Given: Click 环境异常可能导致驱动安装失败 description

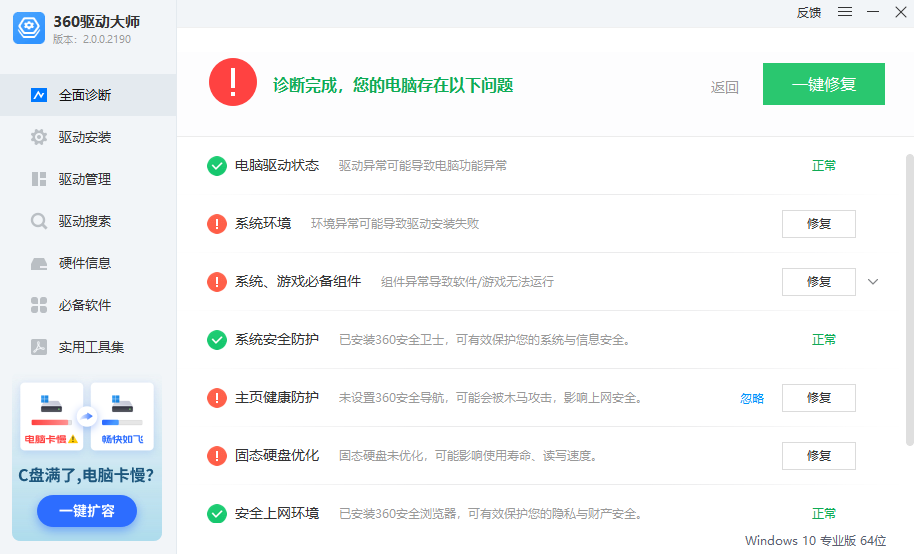Looking at the screenshot, I should tap(395, 224).
